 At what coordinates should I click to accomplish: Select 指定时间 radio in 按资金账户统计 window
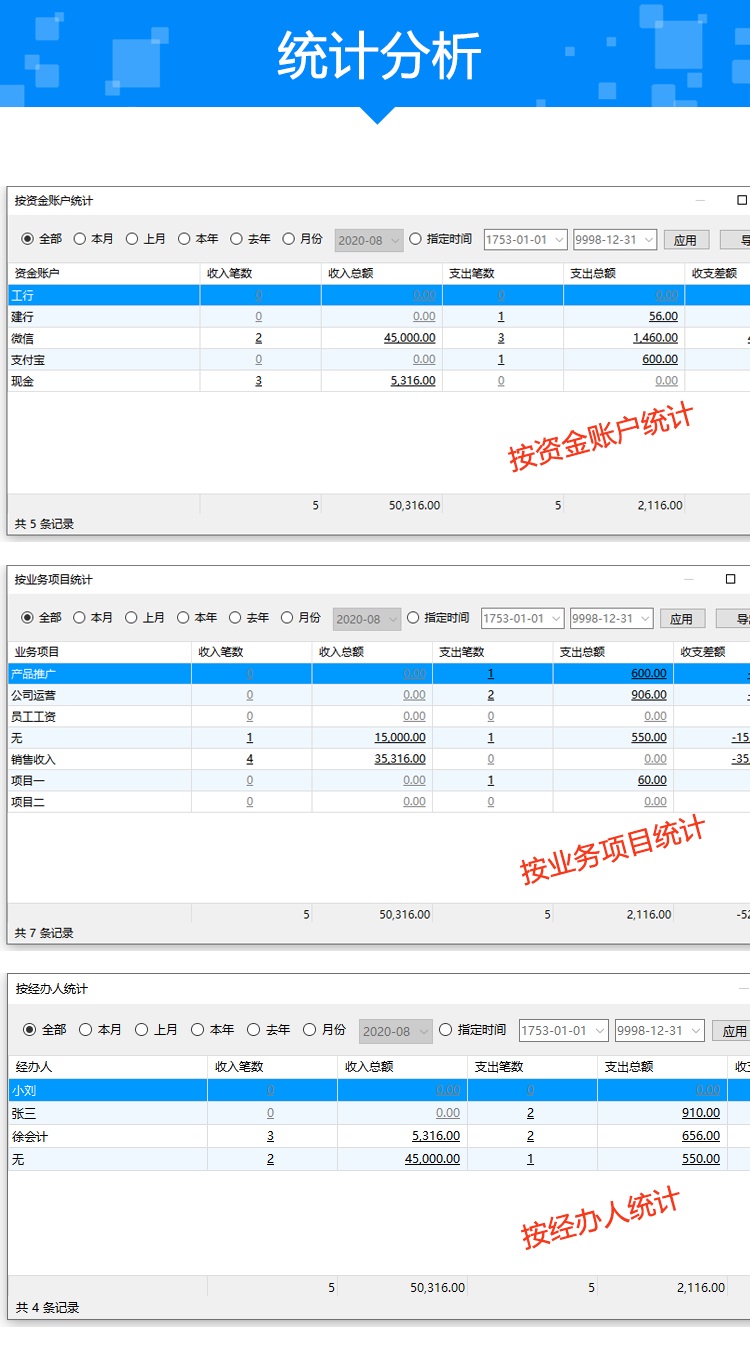(440, 239)
